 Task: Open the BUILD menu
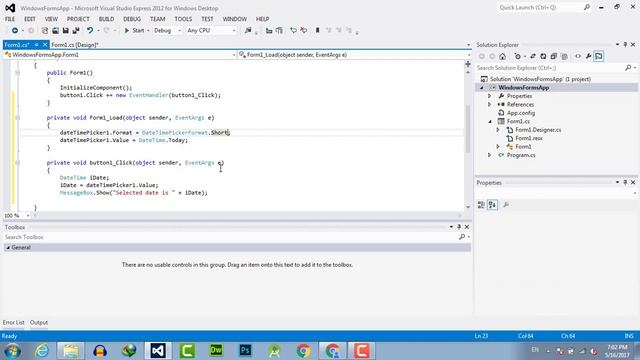click(x=106, y=19)
